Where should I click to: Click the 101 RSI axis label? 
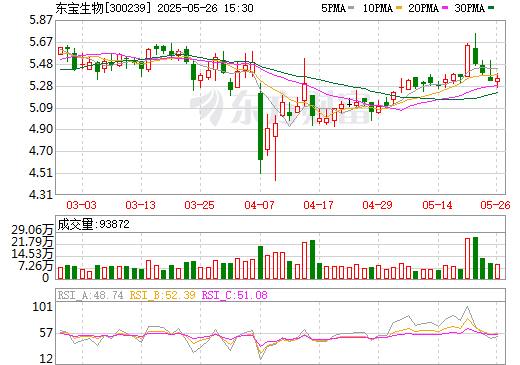tap(43, 306)
